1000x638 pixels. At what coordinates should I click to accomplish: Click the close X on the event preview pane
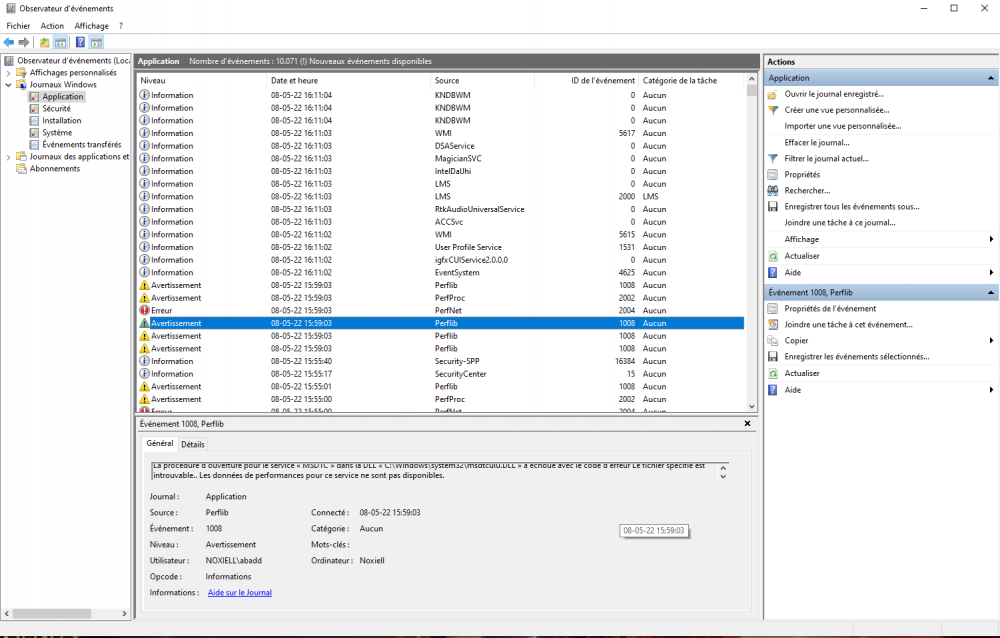tap(747, 424)
